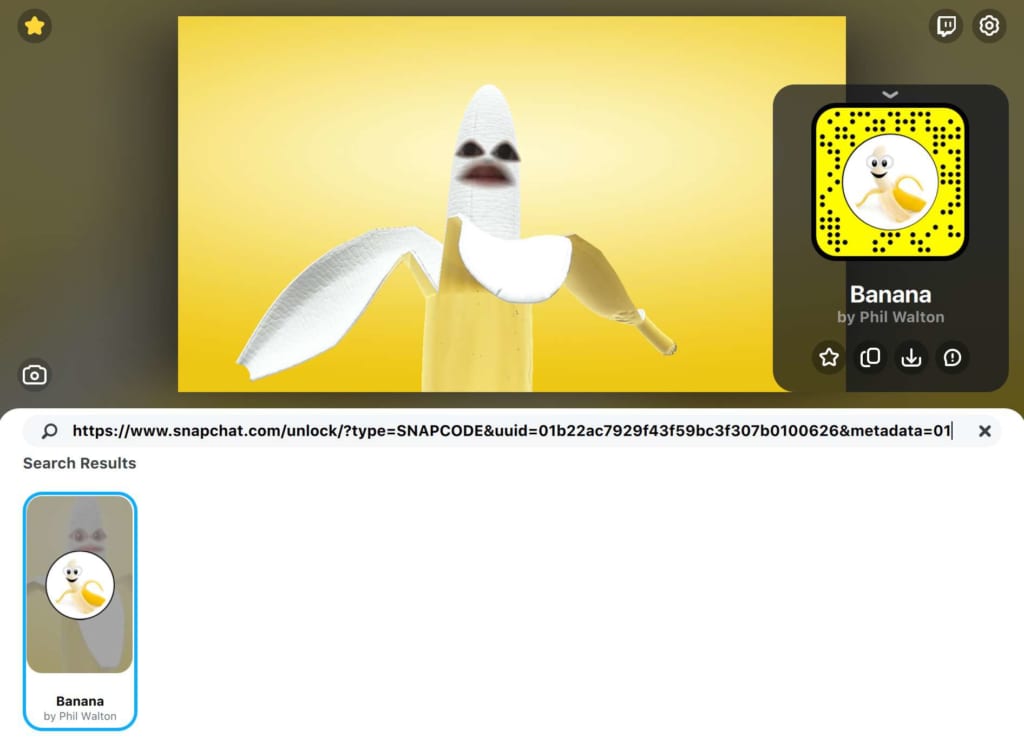The width and height of the screenshot is (1024, 756).
Task: Report the Banana lens
Action: 952,357
